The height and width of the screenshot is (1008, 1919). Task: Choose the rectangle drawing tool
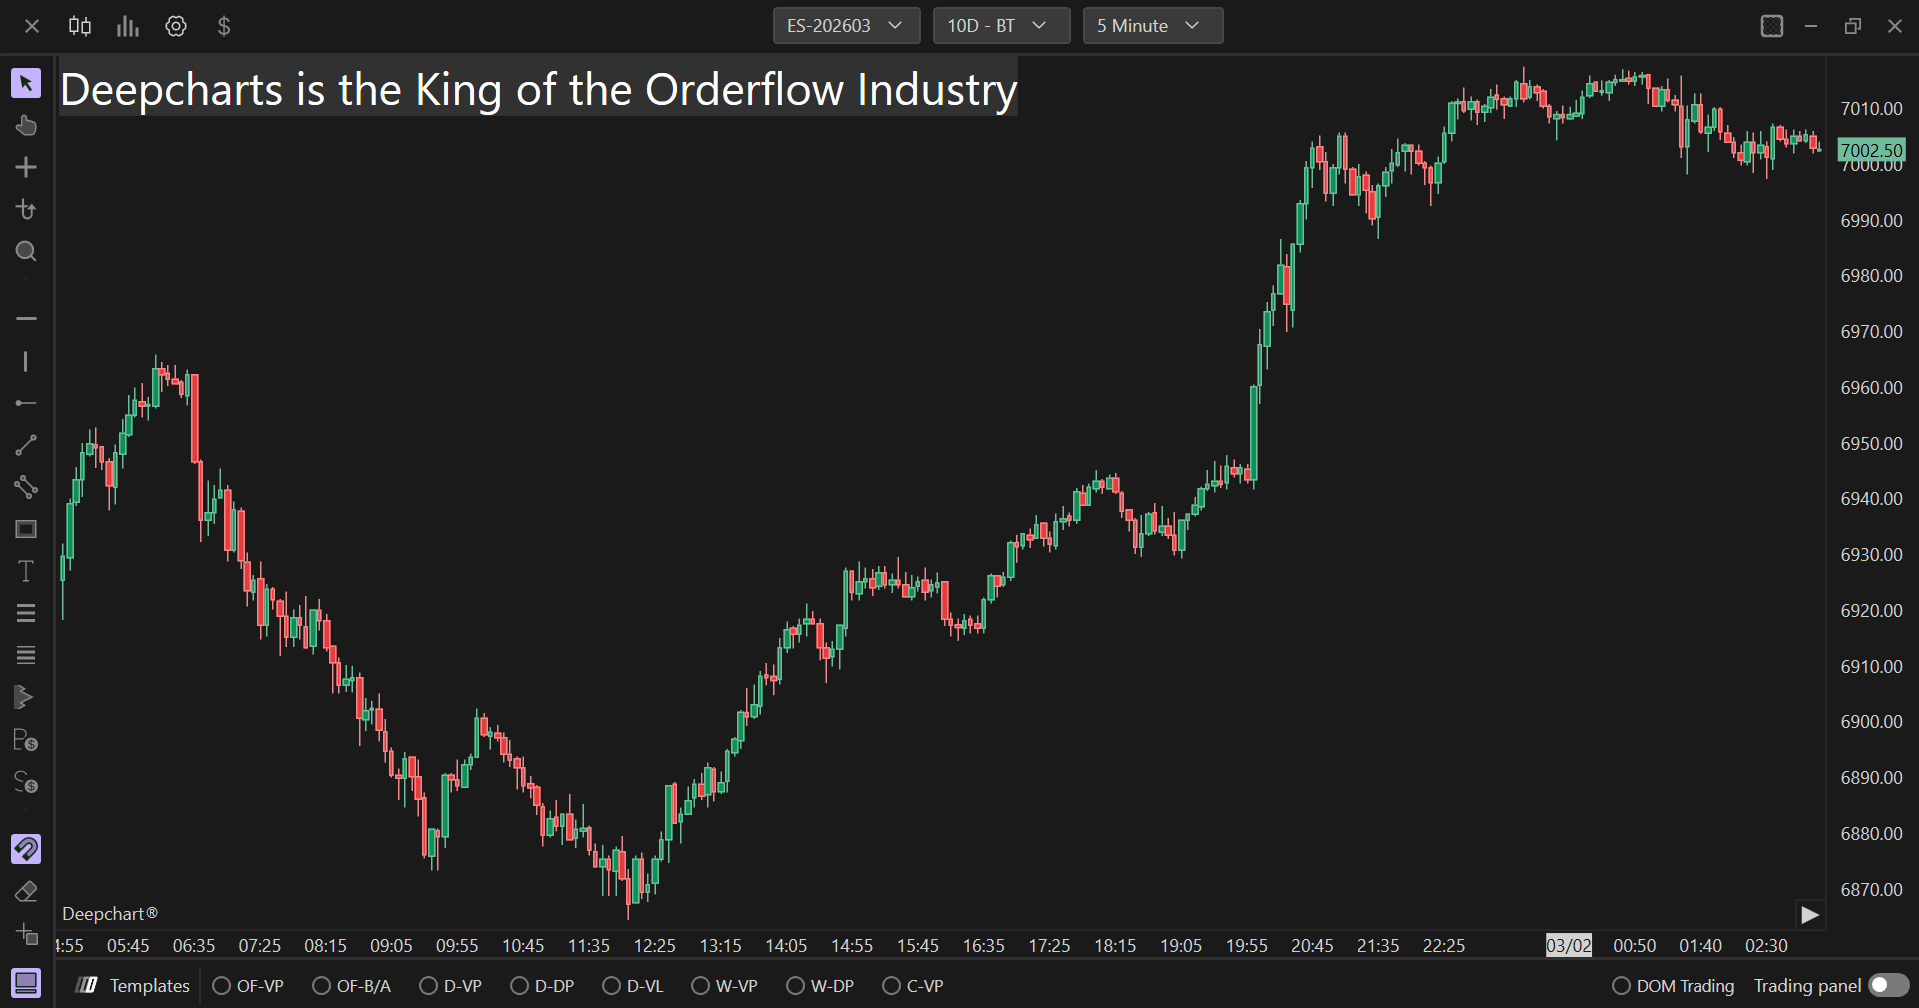coord(26,529)
